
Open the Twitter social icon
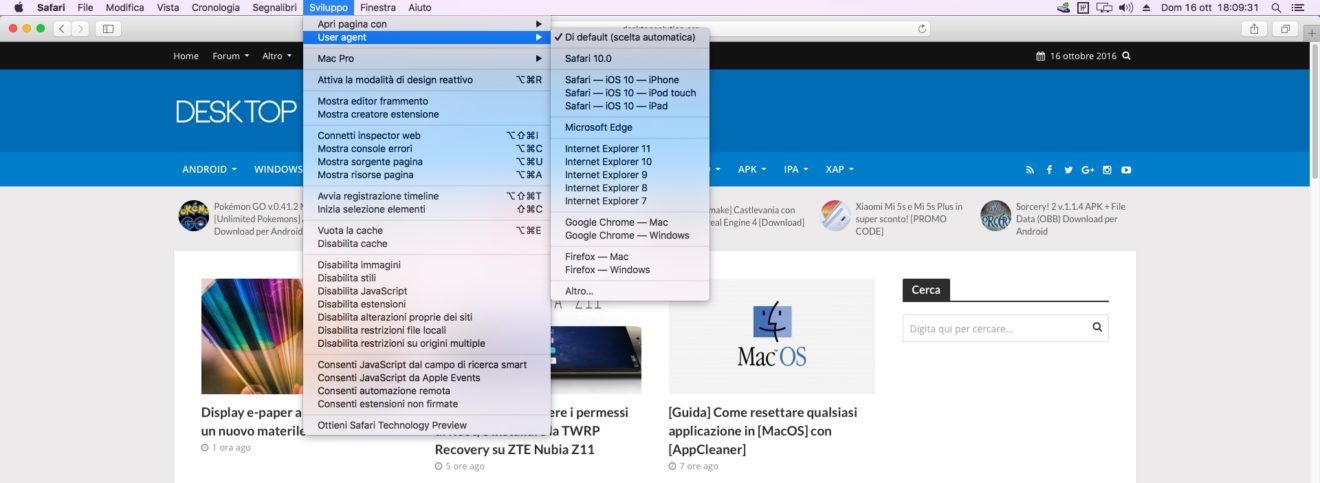coord(1068,170)
